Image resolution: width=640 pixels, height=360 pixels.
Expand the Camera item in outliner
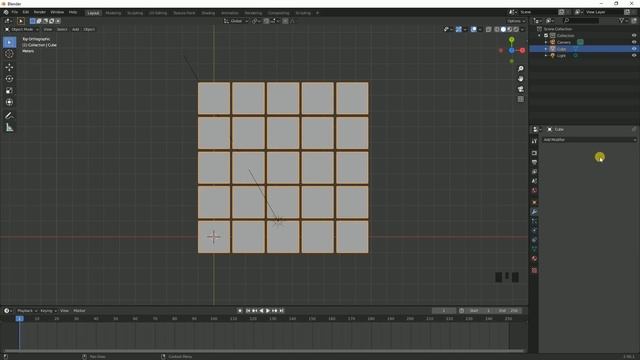[x=546, y=42]
